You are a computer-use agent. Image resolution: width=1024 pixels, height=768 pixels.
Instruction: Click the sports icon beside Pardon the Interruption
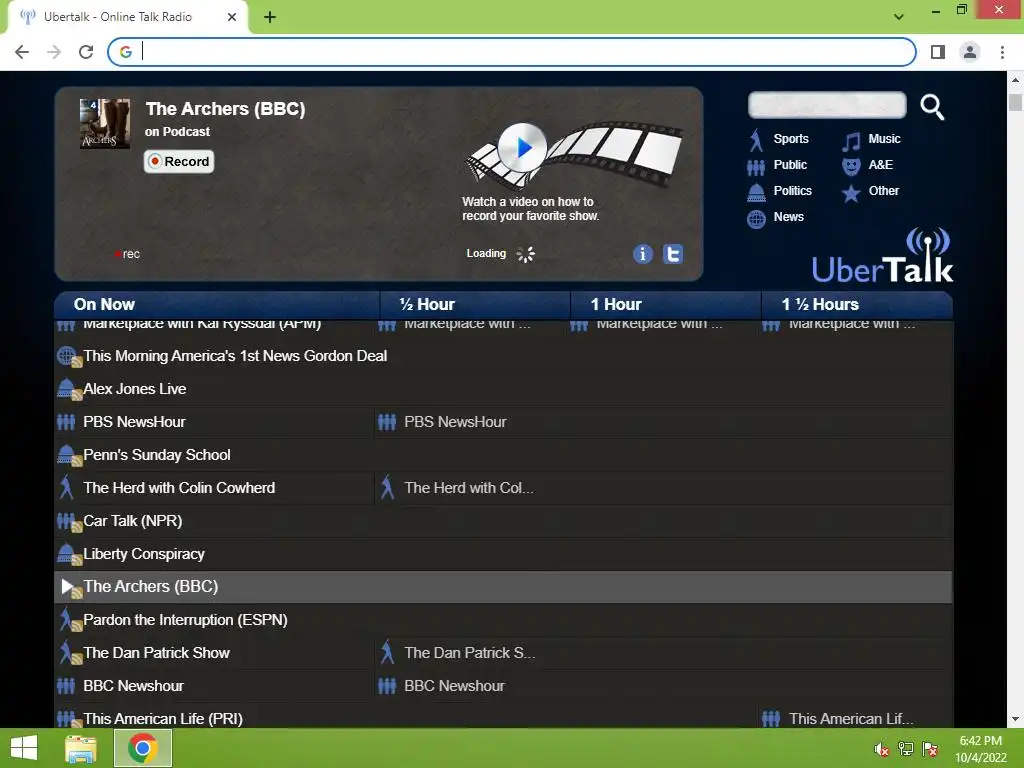point(68,620)
